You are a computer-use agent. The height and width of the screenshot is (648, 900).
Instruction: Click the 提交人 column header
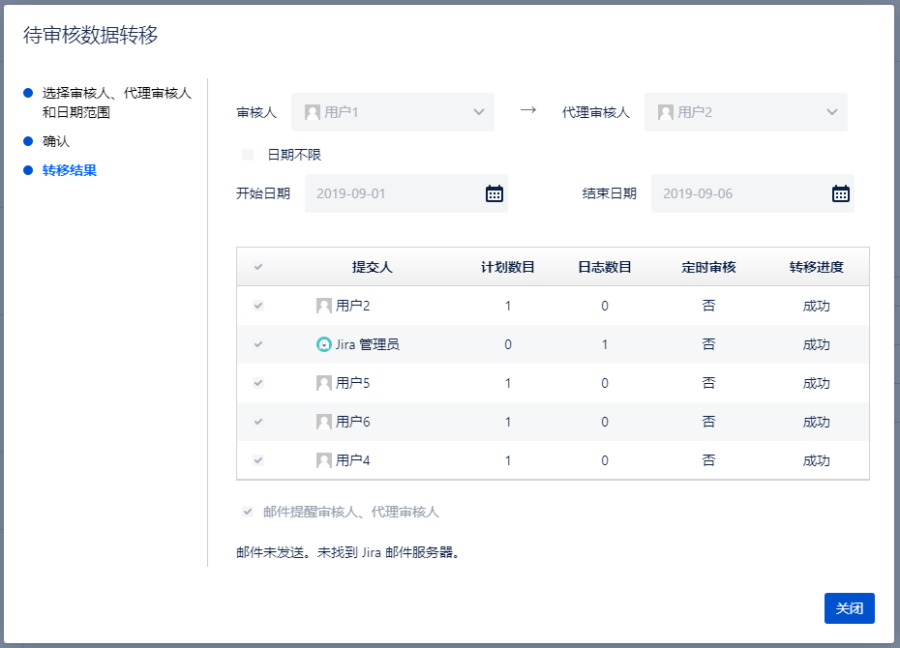point(372,267)
